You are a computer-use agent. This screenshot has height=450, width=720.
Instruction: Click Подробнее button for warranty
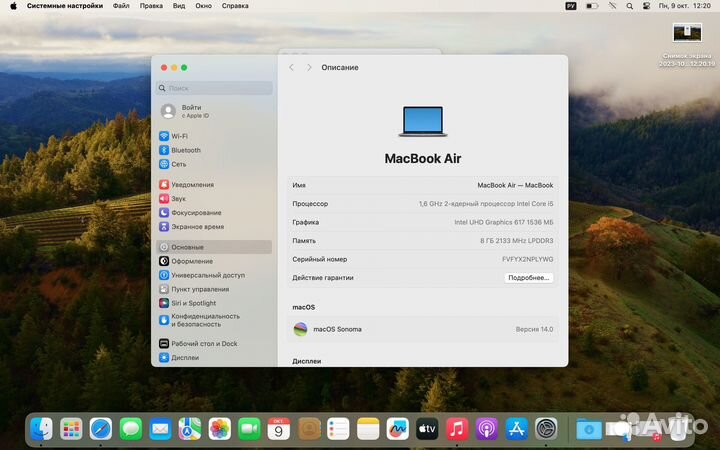click(x=529, y=278)
